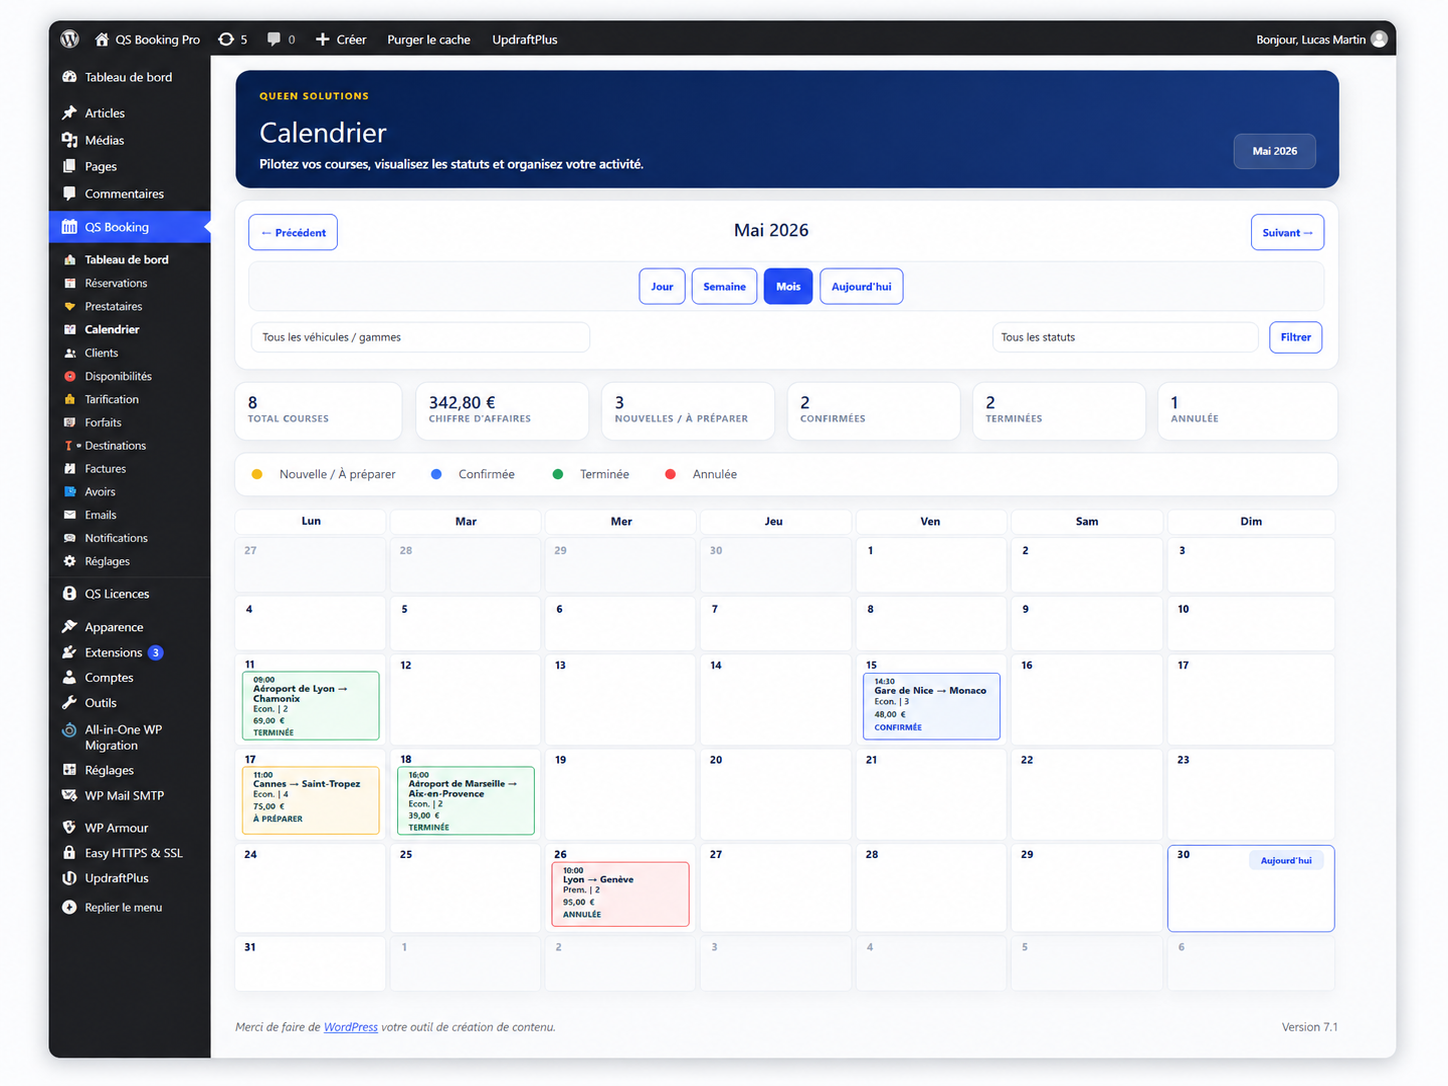Click the Articles pushpin icon
Image resolution: width=1448 pixels, height=1086 pixels.
(x=69, y=113)
